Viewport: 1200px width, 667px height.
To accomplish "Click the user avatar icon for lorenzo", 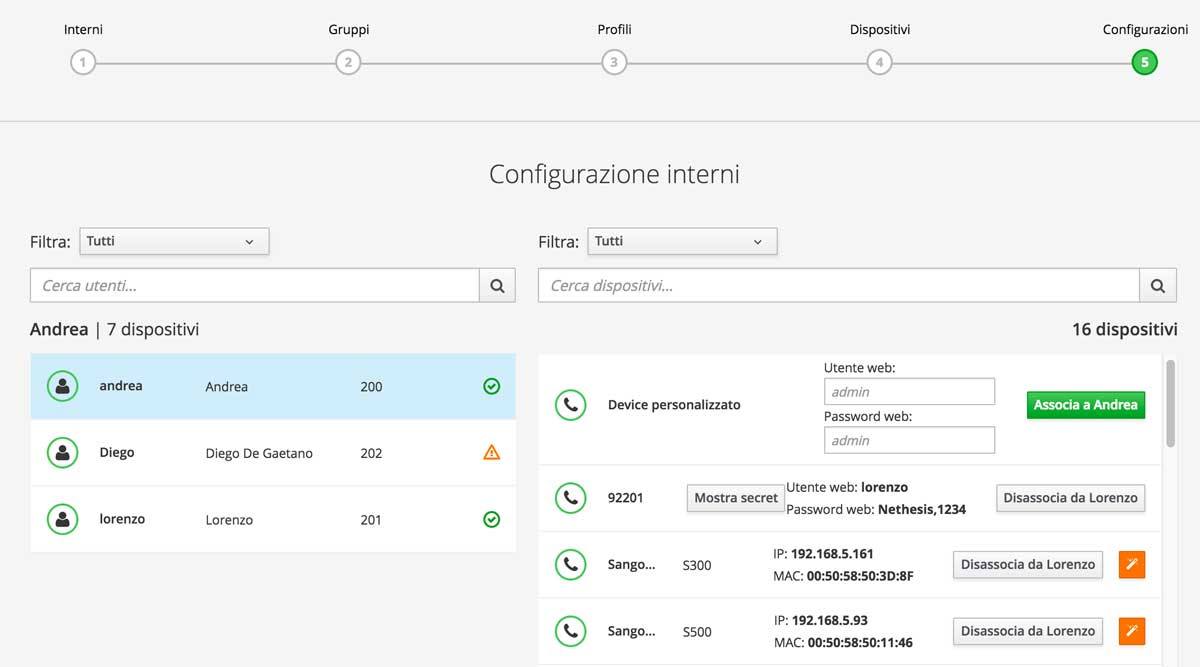I will [x=63, y=519].
